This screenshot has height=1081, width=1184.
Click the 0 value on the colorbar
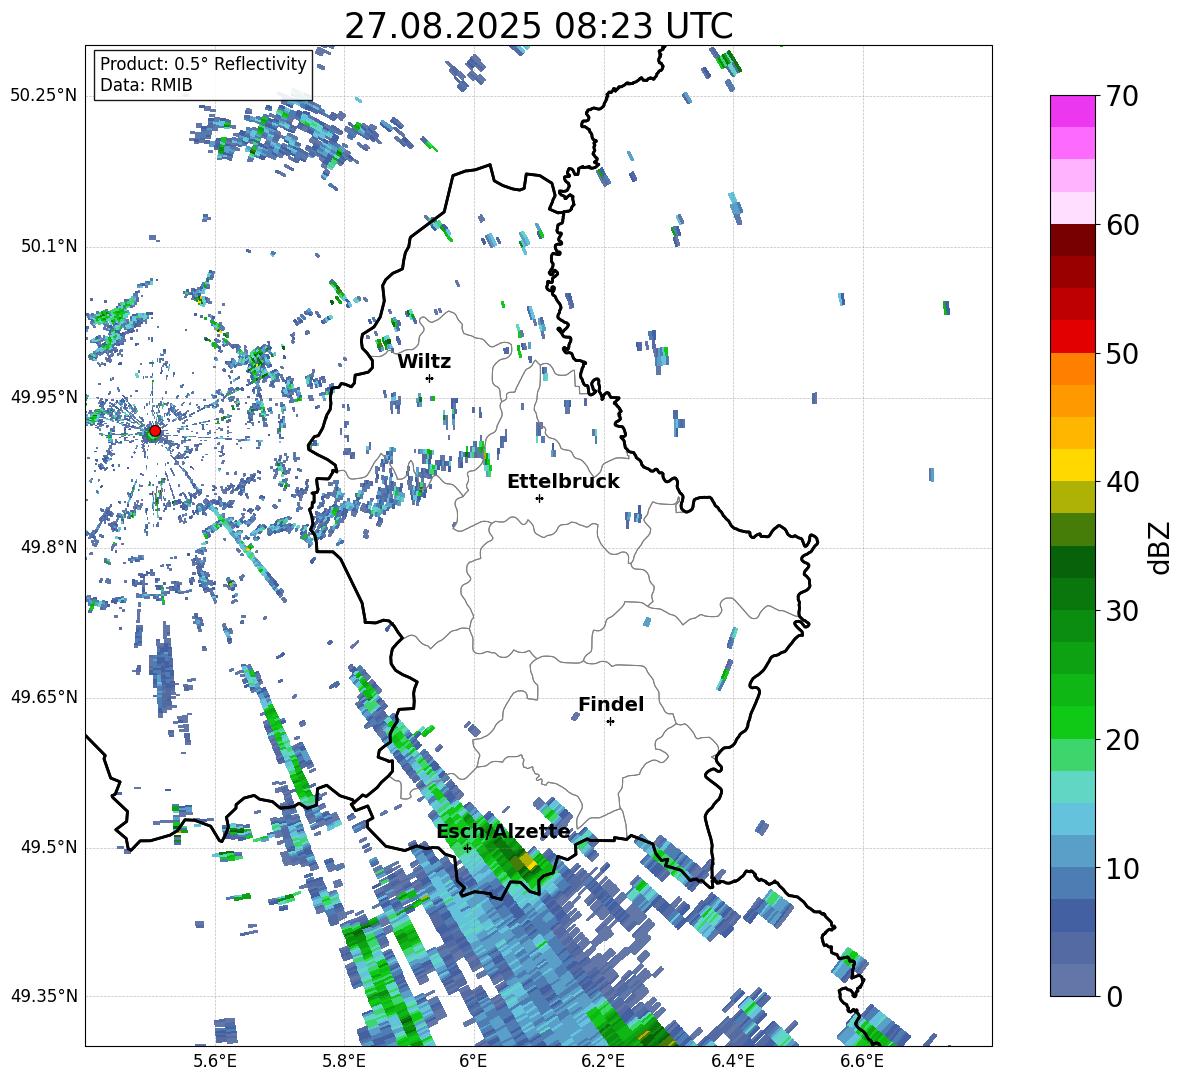[1114, 996]
